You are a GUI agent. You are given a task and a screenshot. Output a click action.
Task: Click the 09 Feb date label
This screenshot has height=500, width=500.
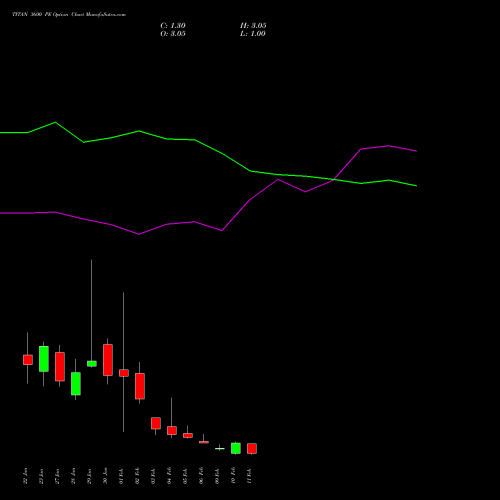pos(218,476)
